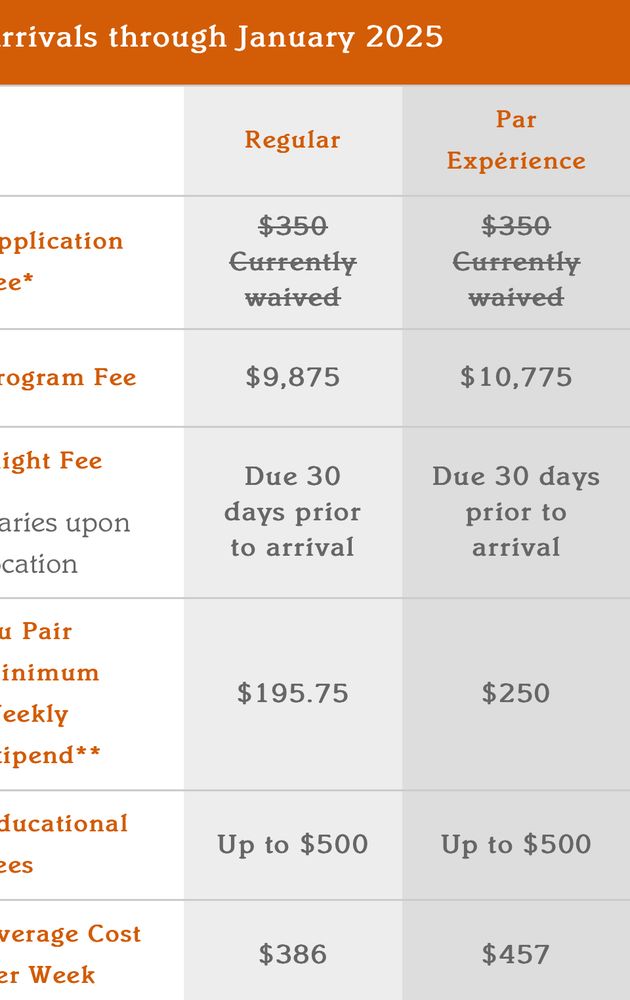Click the orange January 2025 header banner

(315, 41)
